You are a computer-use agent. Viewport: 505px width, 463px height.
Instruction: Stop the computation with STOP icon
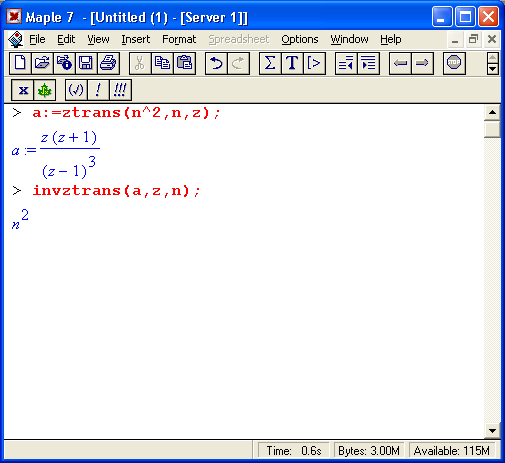(x=454, y=63)
